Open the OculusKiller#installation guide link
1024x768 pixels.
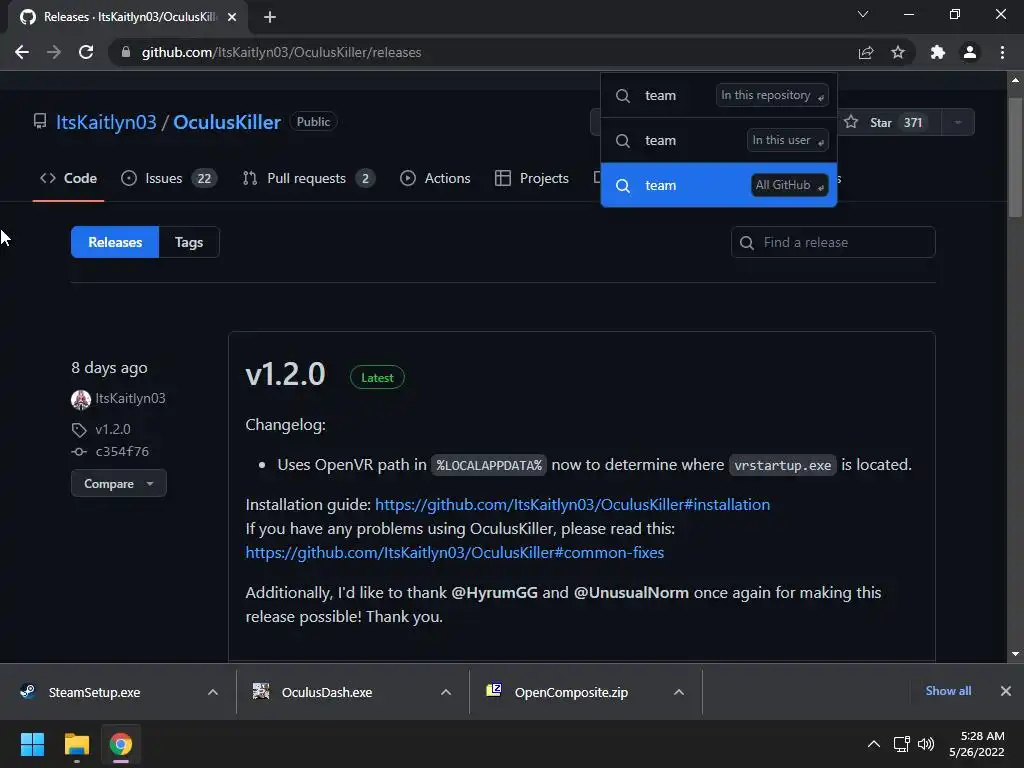572,505
